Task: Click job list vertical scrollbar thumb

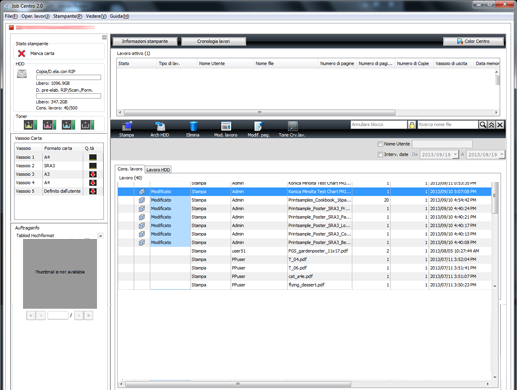Action: (x=495, y=197)
